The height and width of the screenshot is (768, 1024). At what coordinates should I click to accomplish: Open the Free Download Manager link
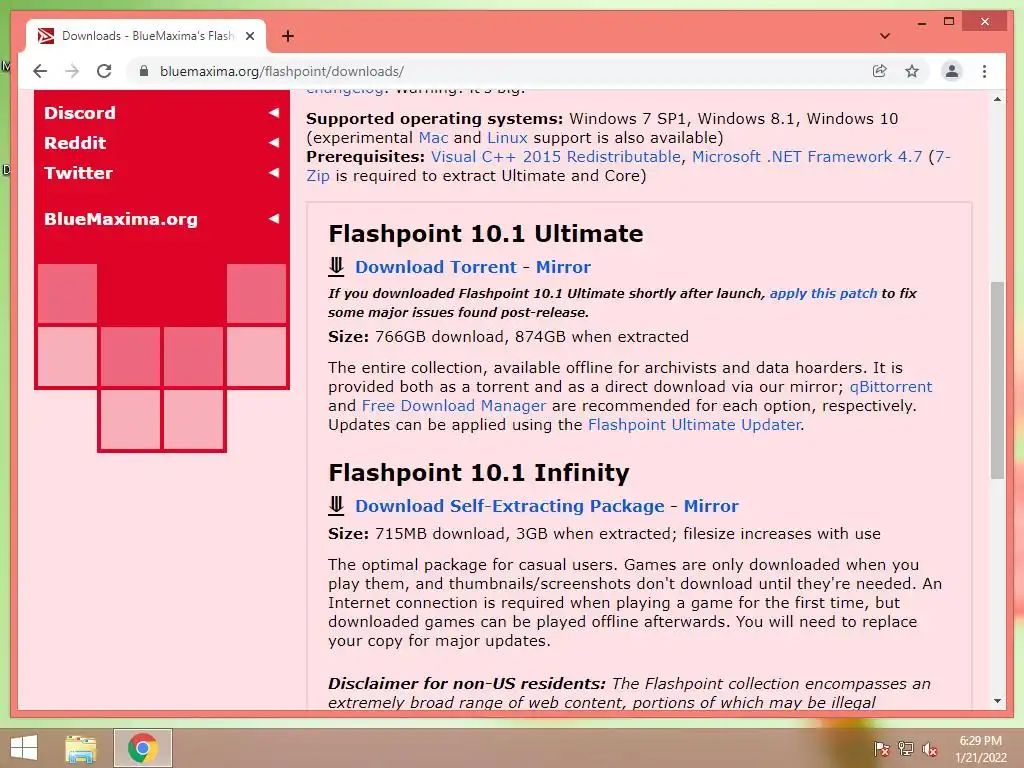click(x=454, y=406)
